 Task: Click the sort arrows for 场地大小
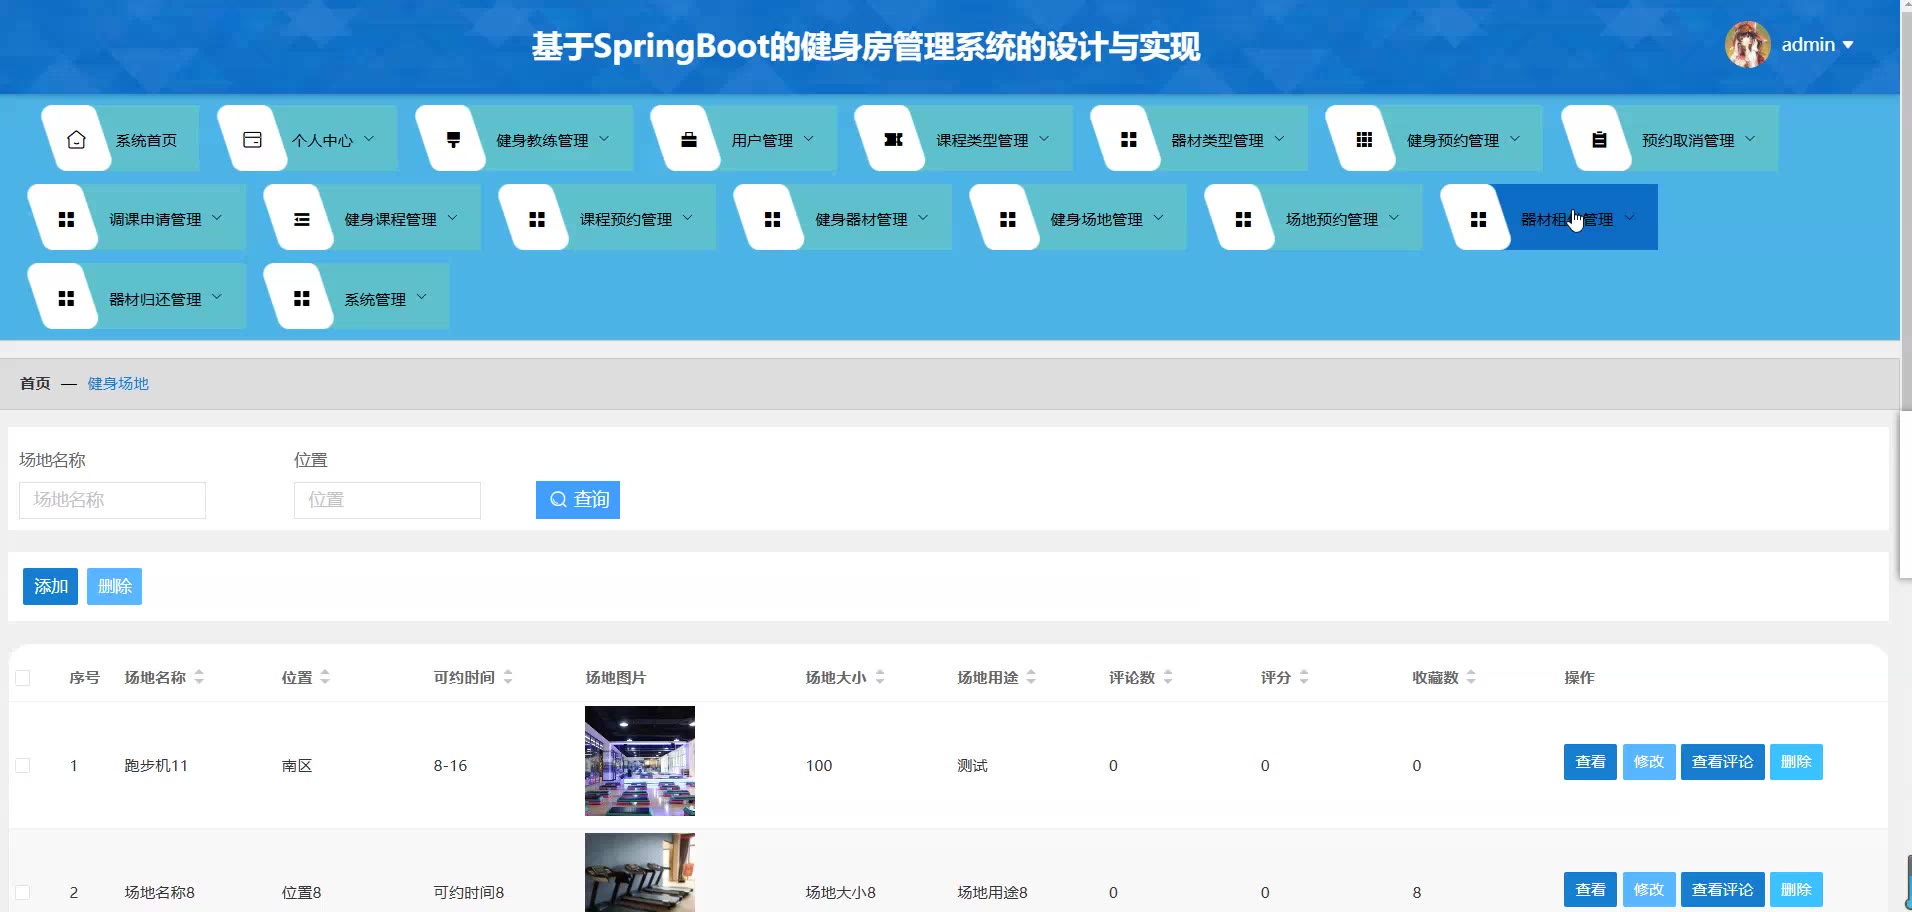point(880,677)
